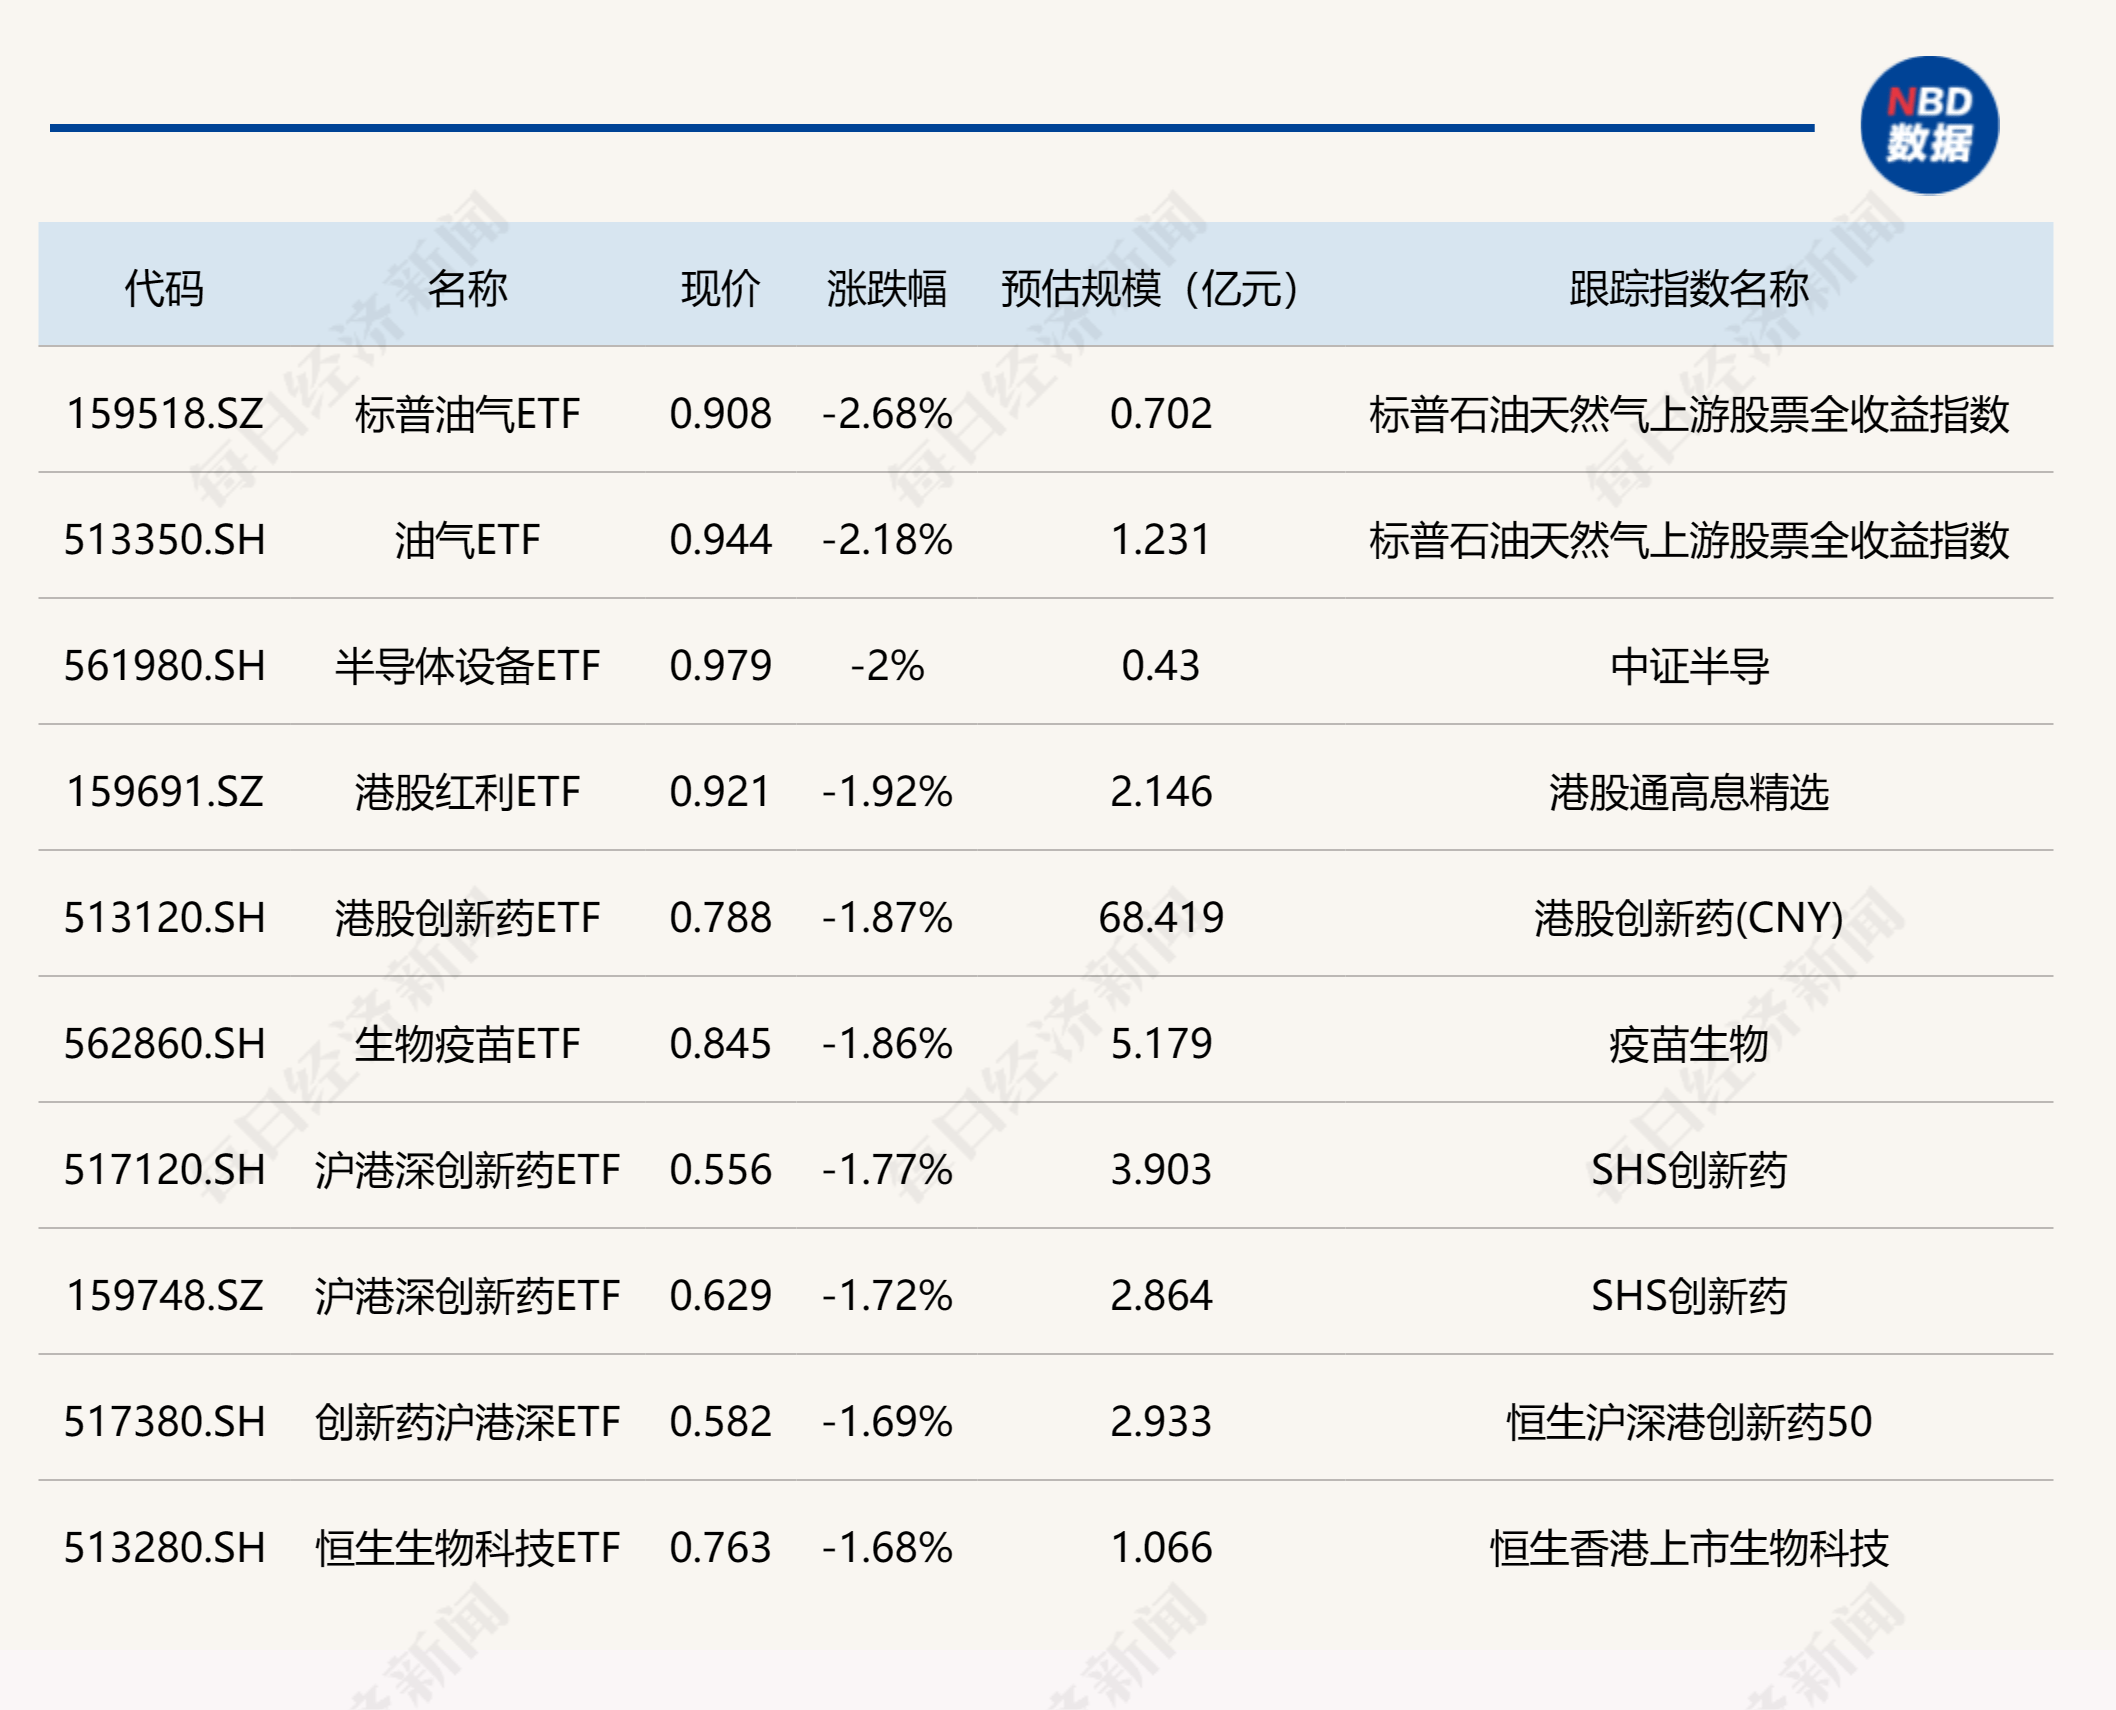Click the 现价 column header
Image resolution: width=2116 pixels, height=1710 pixels.
(720, 289)
